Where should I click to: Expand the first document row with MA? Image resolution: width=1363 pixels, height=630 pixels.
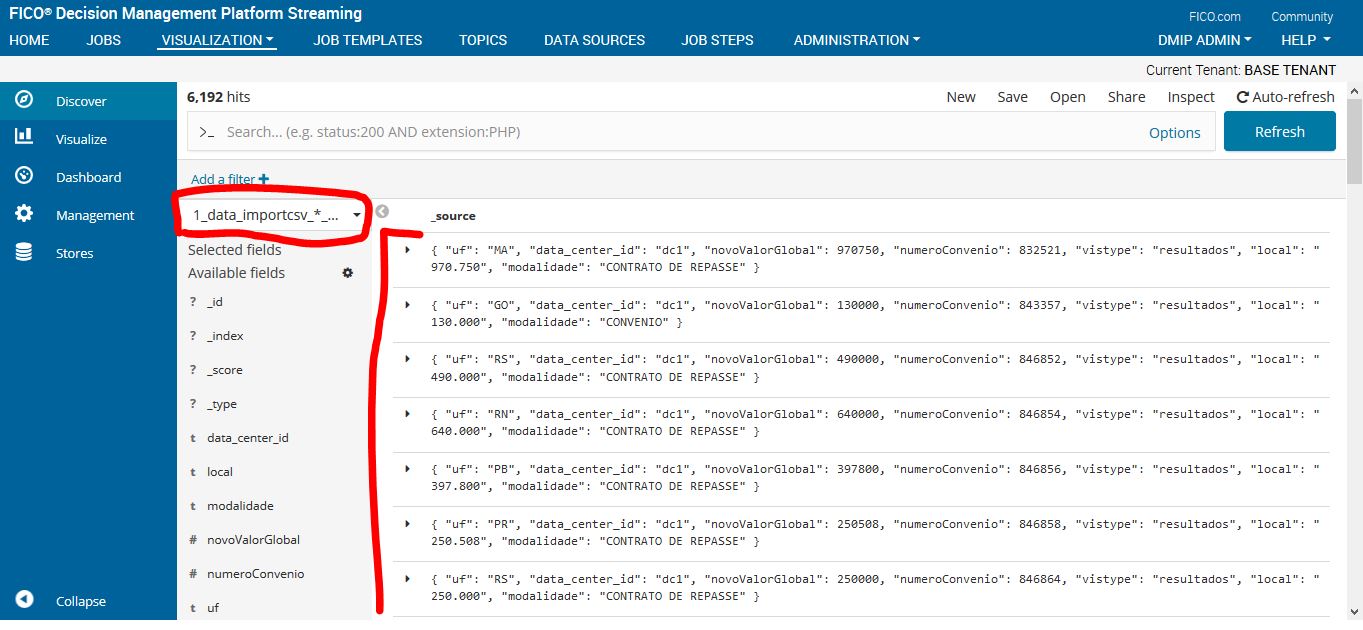coord(407,249)
